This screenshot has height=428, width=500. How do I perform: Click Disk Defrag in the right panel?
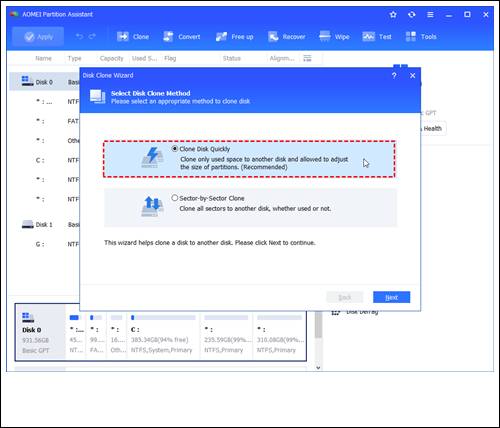point(355,312)
